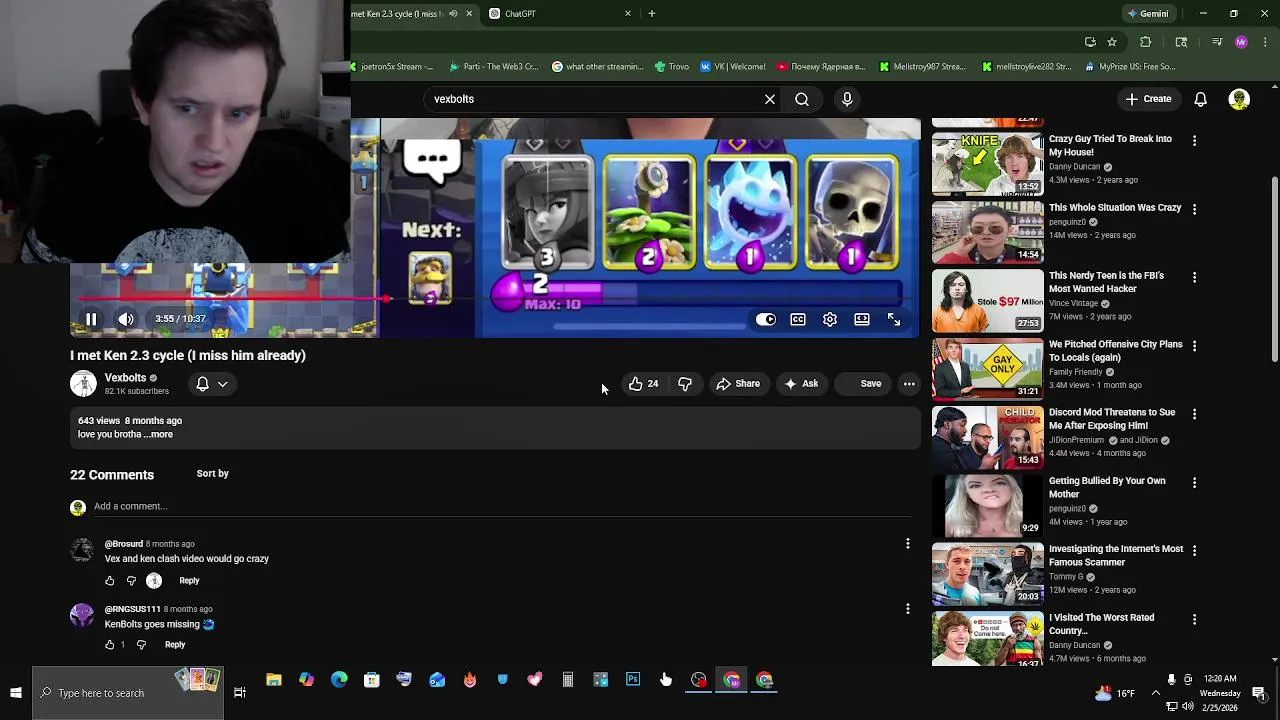This screenshot has height=720, width=1280.
Task: Toggle the autoplay switch in the player
Action: (x=765, y=319)
